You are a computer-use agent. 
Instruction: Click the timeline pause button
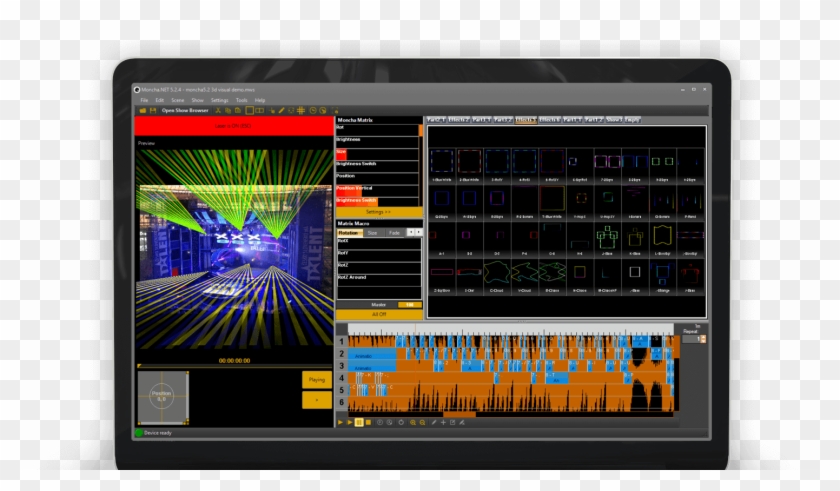359,422
